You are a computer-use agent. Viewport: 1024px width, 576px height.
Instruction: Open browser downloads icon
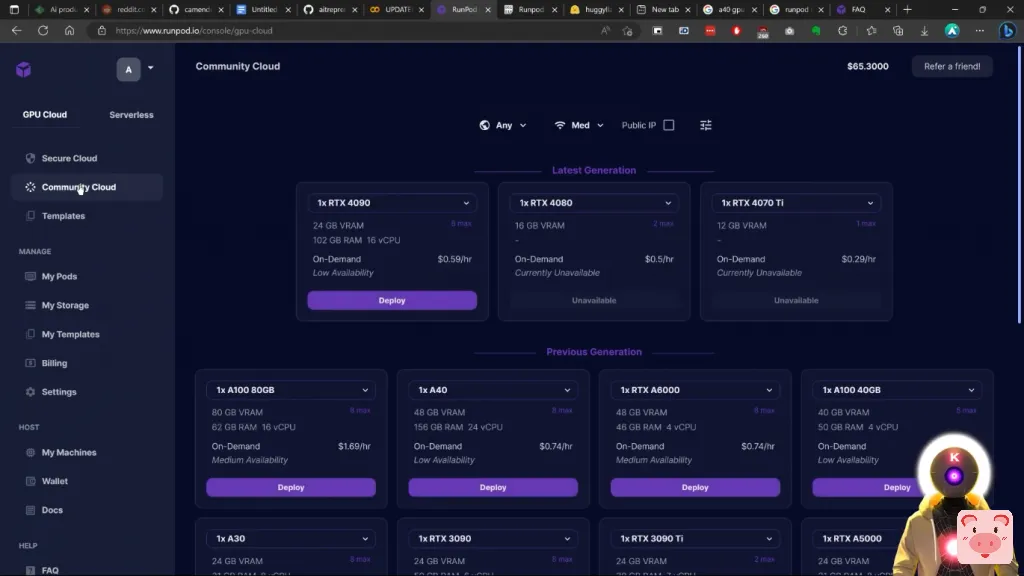[x=924, y=31]
